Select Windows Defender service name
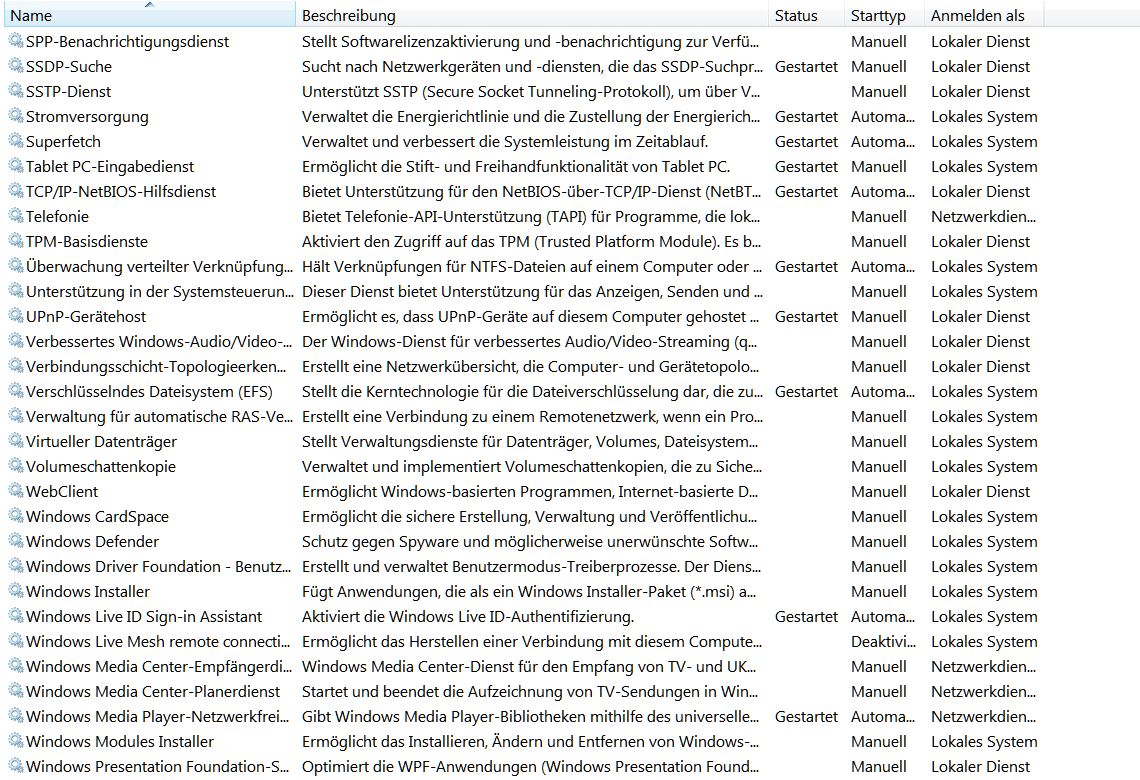The image size is (1140, 780). 92,542
